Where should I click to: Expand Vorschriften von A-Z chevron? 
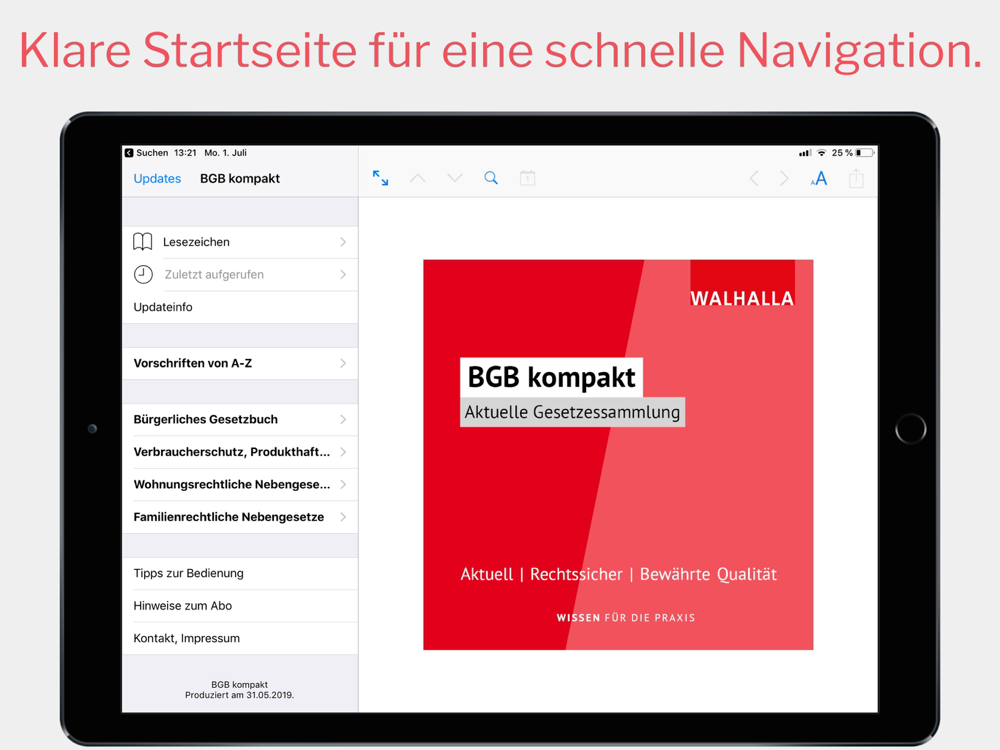pyautogui.click(x=343, y=363)
